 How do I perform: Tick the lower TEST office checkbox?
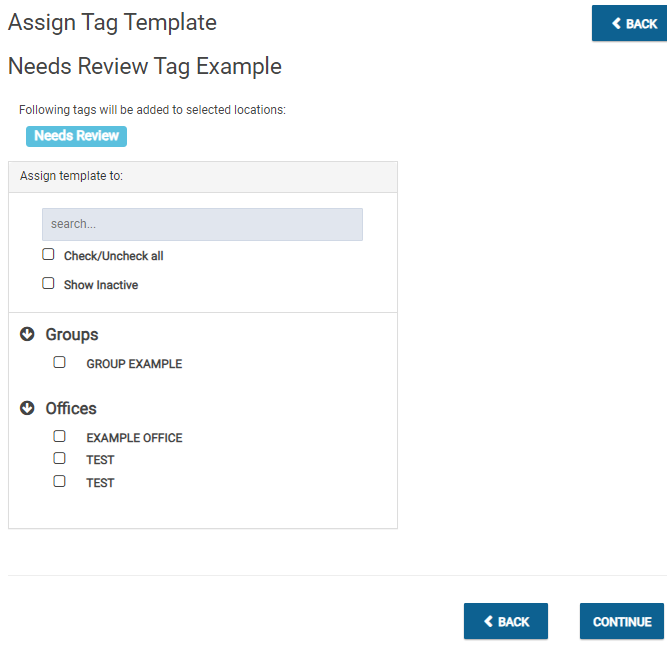pos(59,481)
